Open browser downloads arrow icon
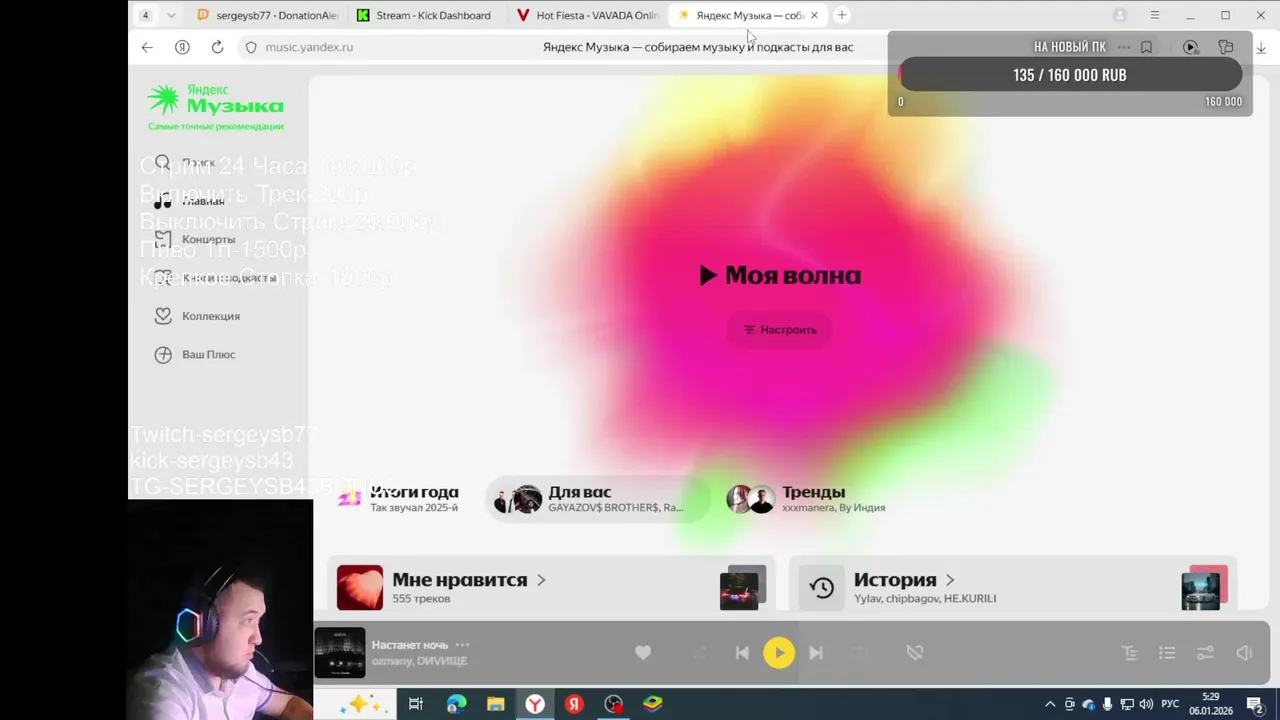This screenshot has height=720, width=1280. click(1261, 47)
